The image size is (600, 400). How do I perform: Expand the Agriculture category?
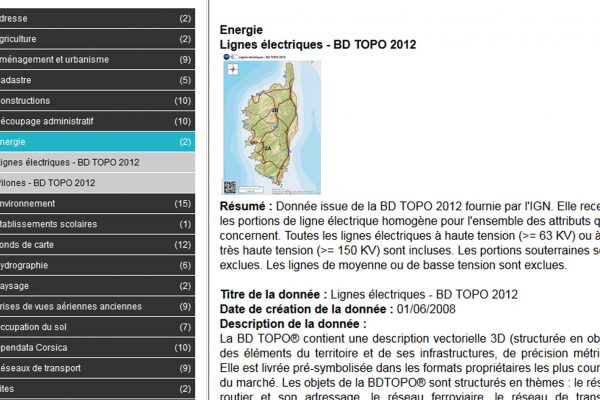tap(97, 39)
